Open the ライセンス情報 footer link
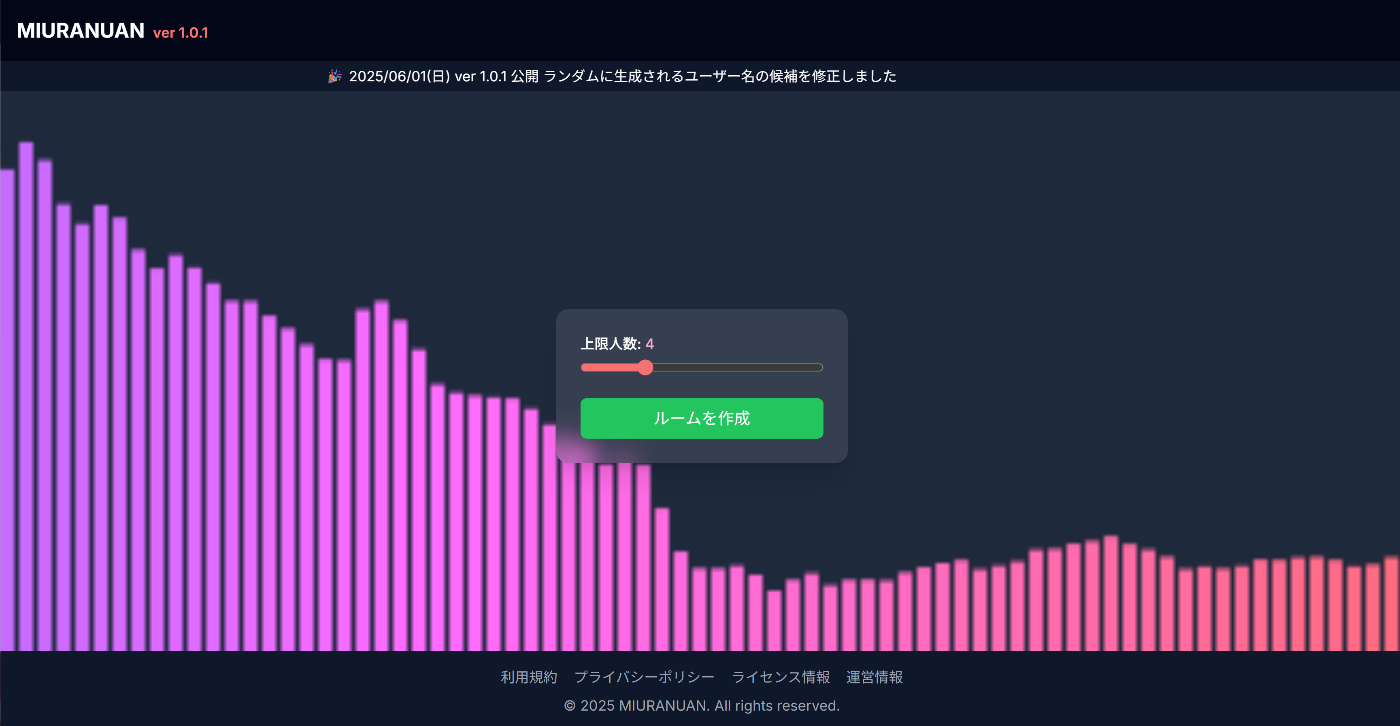Image resolution: width=1400 pixels, height=726 pixels. (781, 677)
